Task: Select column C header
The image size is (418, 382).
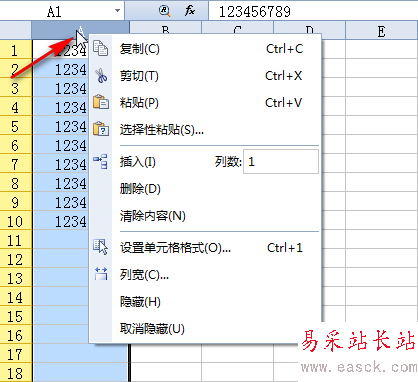Action: pyautogui.click(x=237, y=27)
